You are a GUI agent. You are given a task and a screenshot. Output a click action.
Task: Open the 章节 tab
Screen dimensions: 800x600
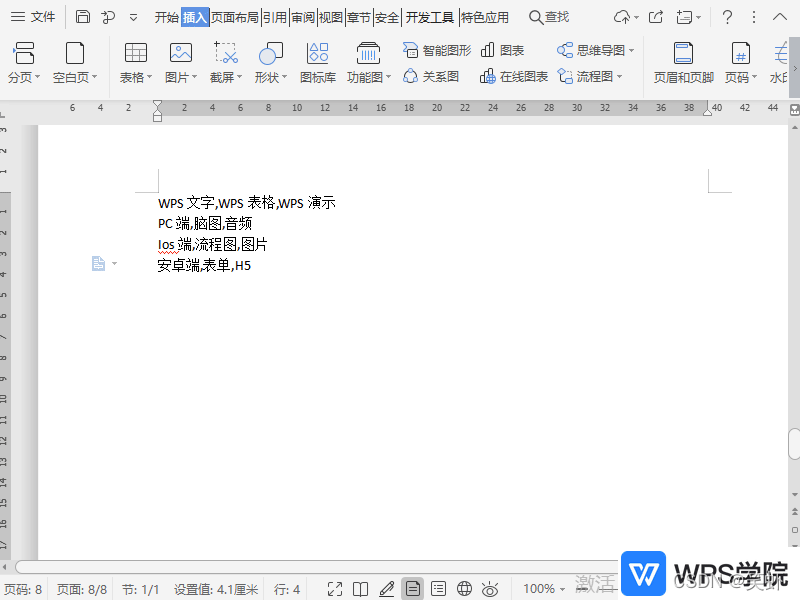[359, 17]
